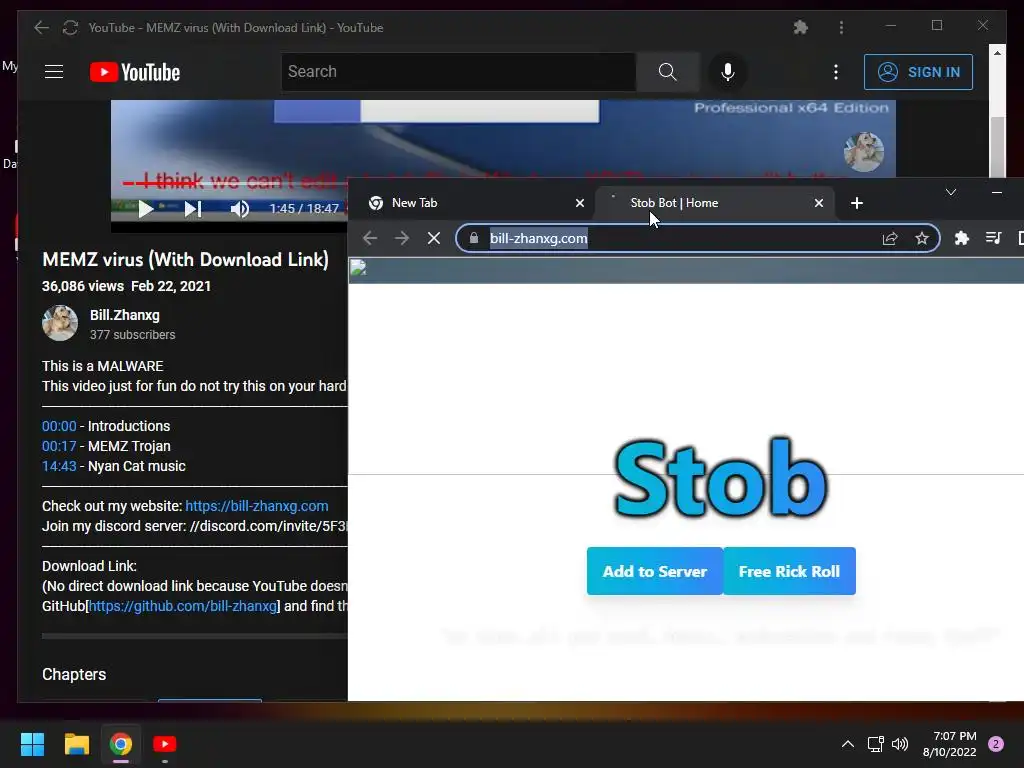
Task: Skip to next video
Action: (193, 209)
